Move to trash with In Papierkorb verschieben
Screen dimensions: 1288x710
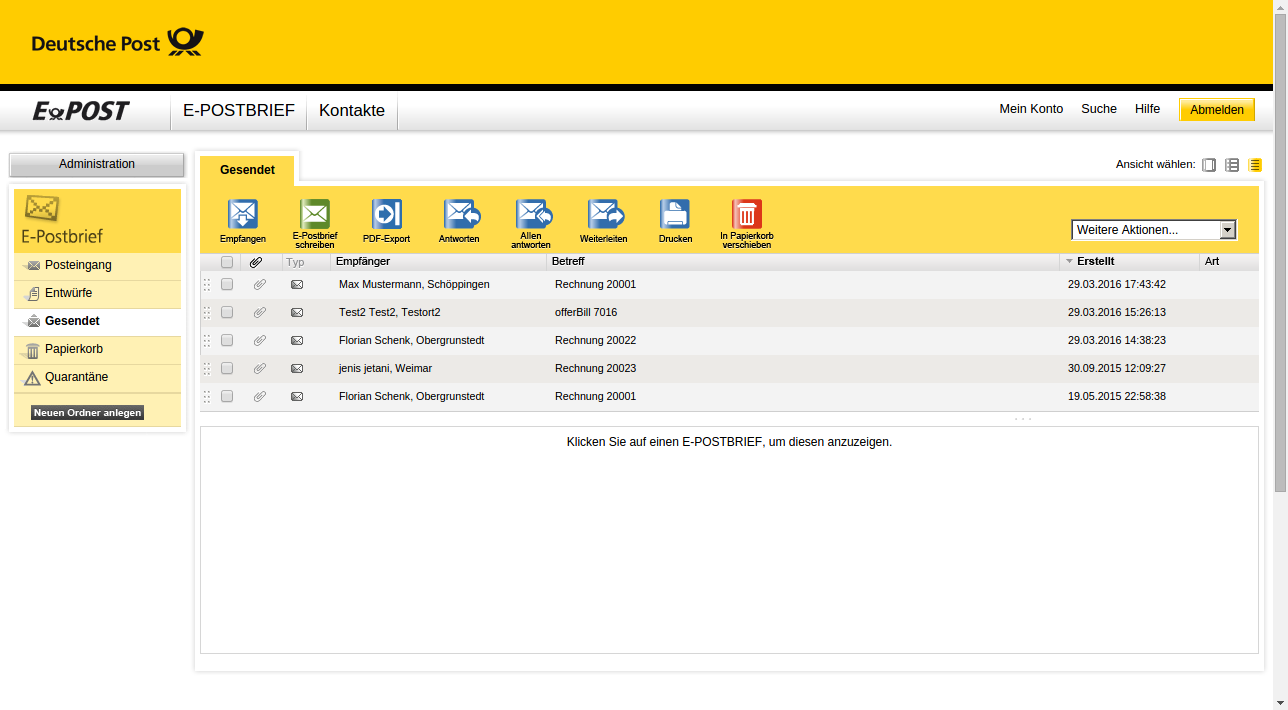point(747,214)
